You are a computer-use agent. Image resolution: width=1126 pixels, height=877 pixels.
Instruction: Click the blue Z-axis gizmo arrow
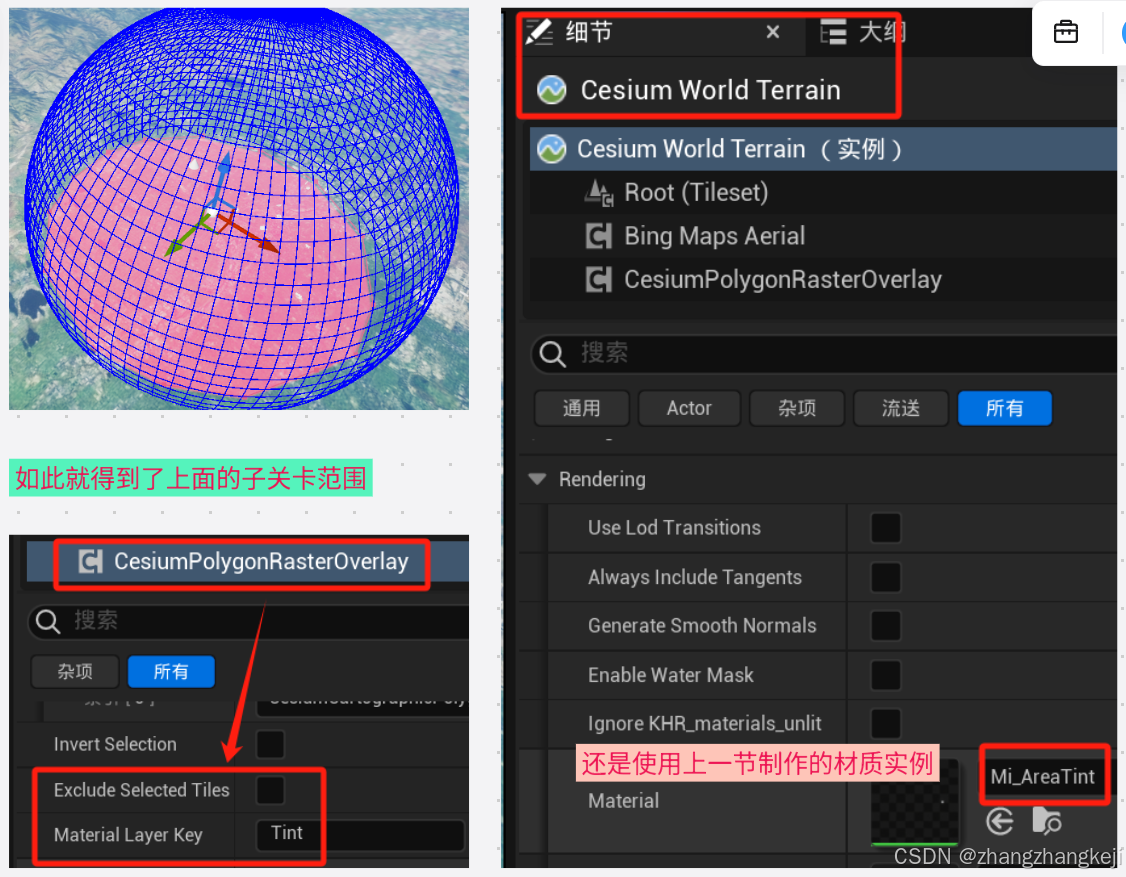(225, 162)
